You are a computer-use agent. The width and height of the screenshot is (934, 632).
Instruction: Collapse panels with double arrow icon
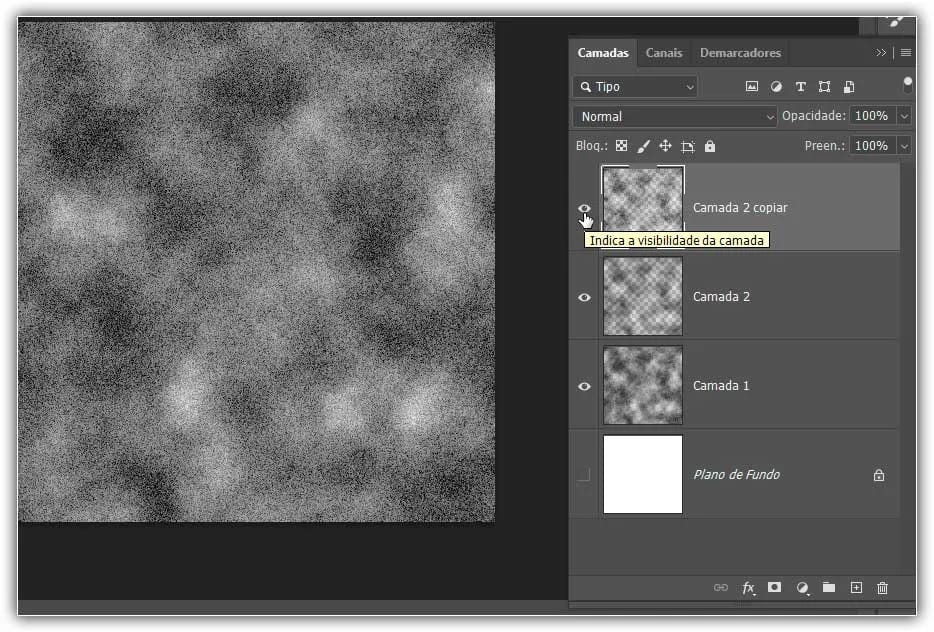(x=881, y=52)
